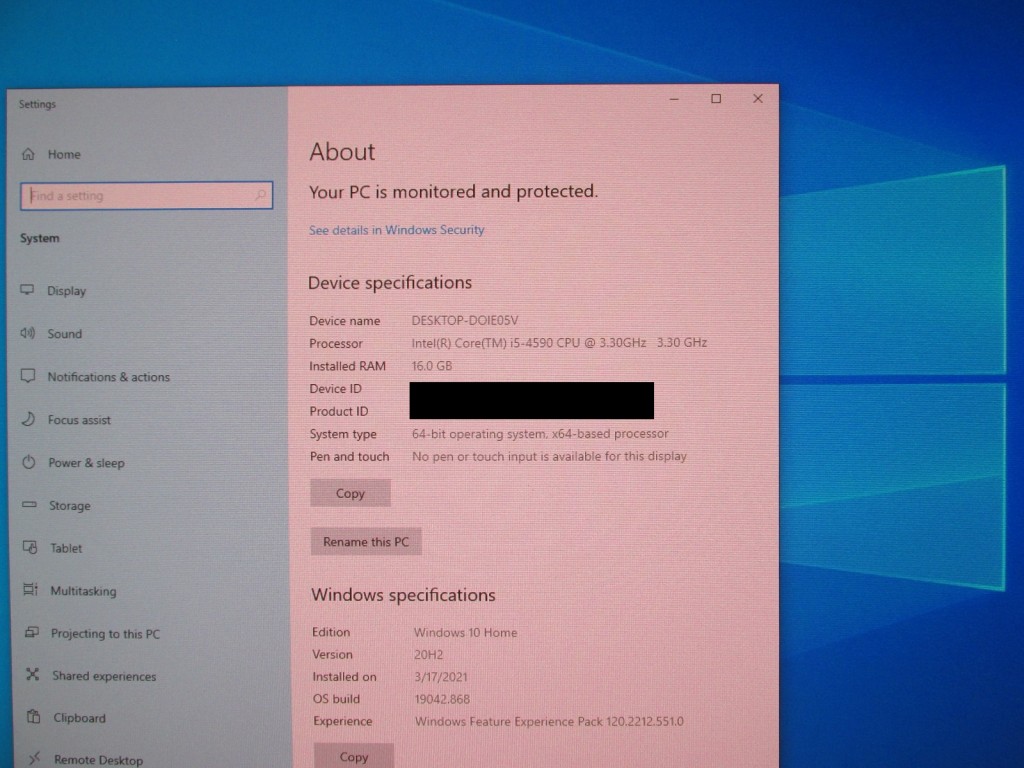1024x768 pixels.
Task: Click the System type label
Action: pos(343,434)
